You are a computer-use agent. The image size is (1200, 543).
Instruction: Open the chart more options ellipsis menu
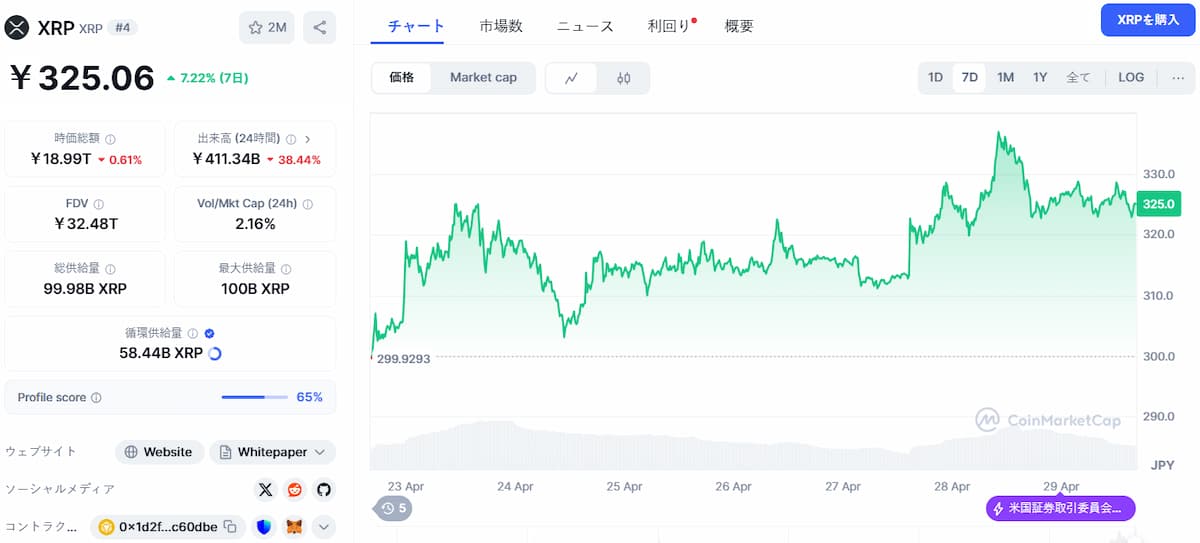click(1177, 78)
